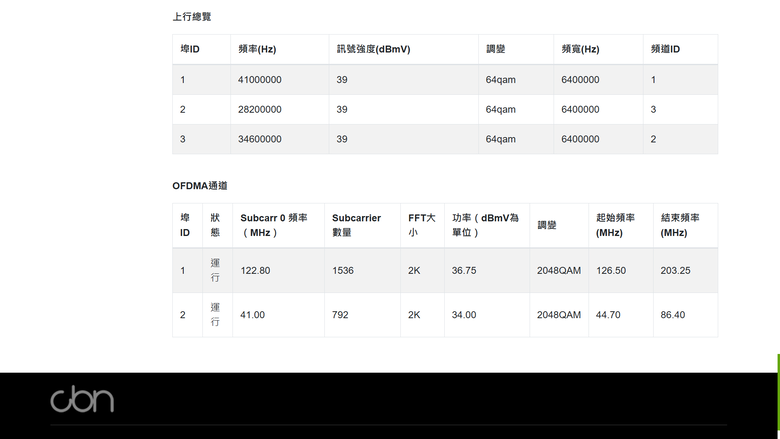Click bandwidth 6400000 in 28200000 row
The height and width of the screenshot is (439, 780).
pos(580,109)
